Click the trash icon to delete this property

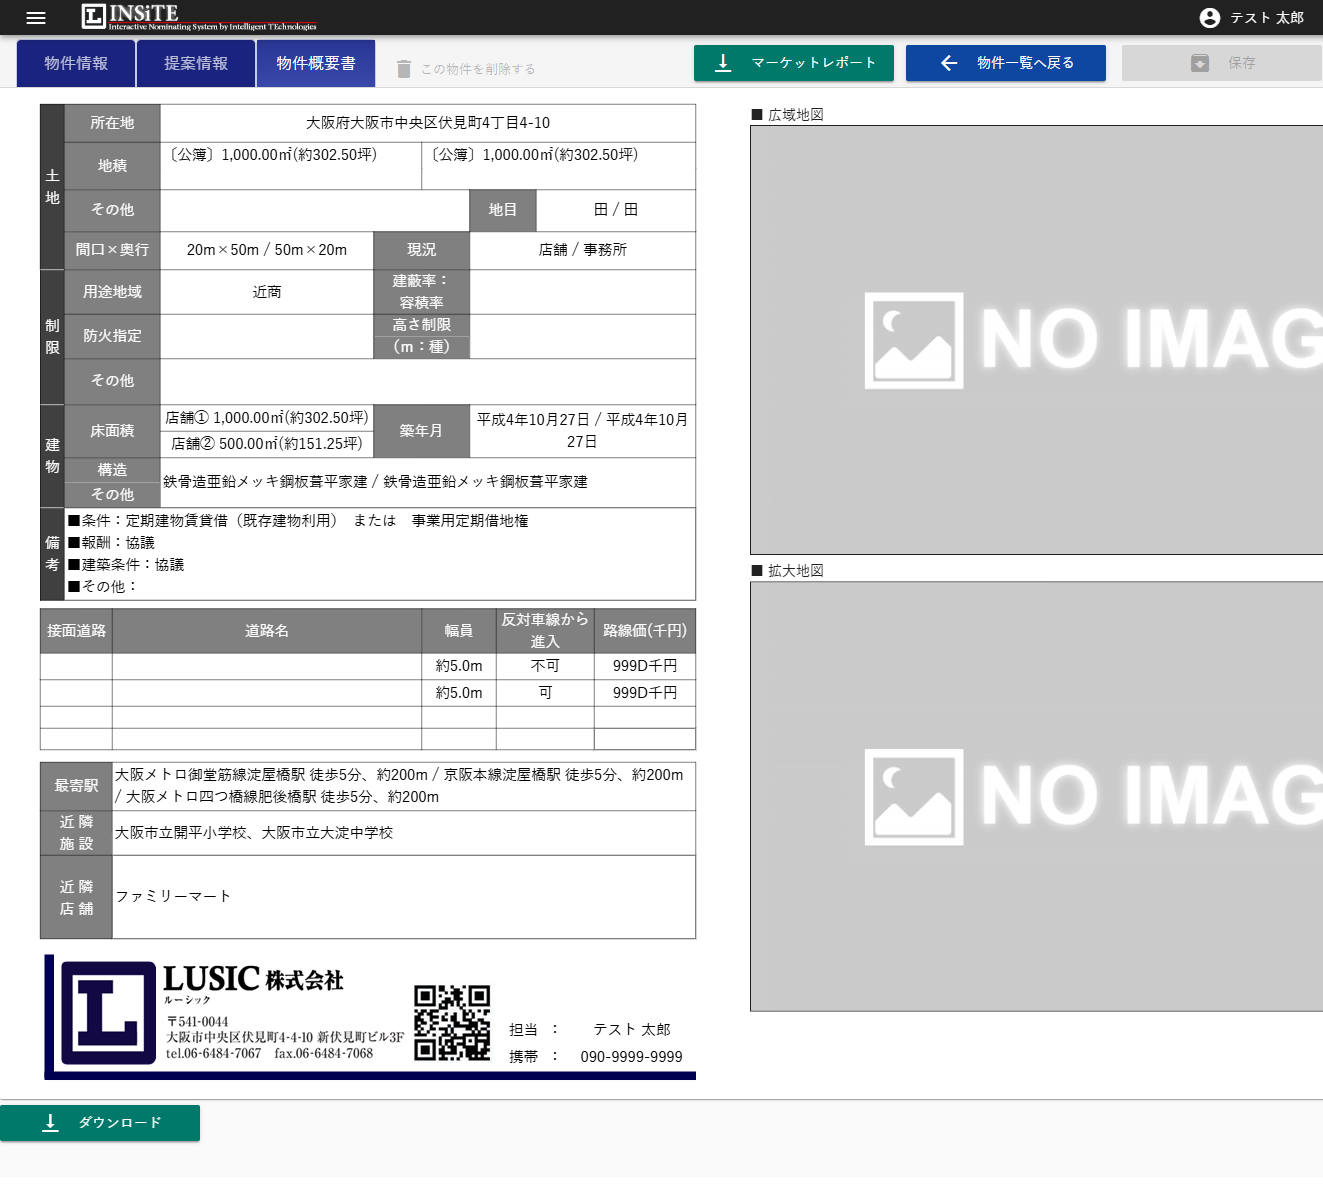pos(404,68)
